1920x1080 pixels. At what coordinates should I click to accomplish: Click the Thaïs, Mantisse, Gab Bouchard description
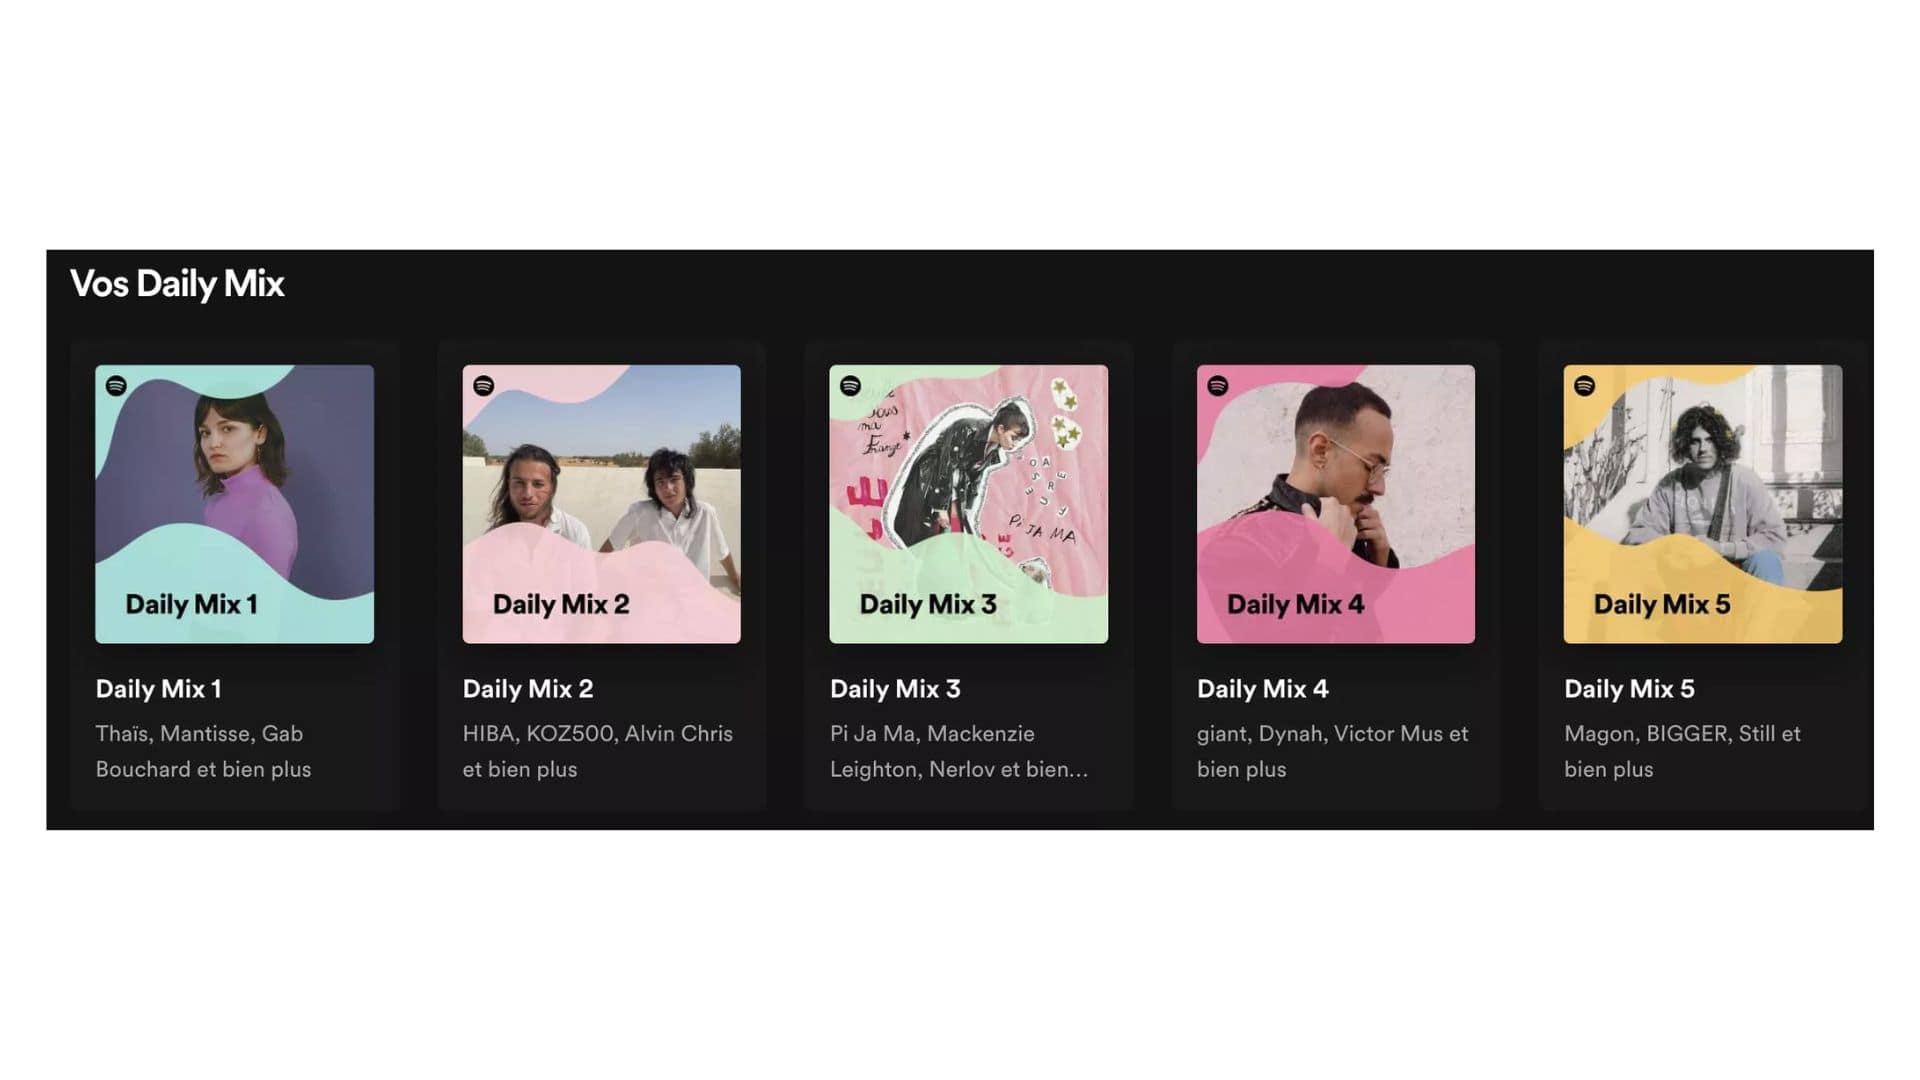click(203, 752)
